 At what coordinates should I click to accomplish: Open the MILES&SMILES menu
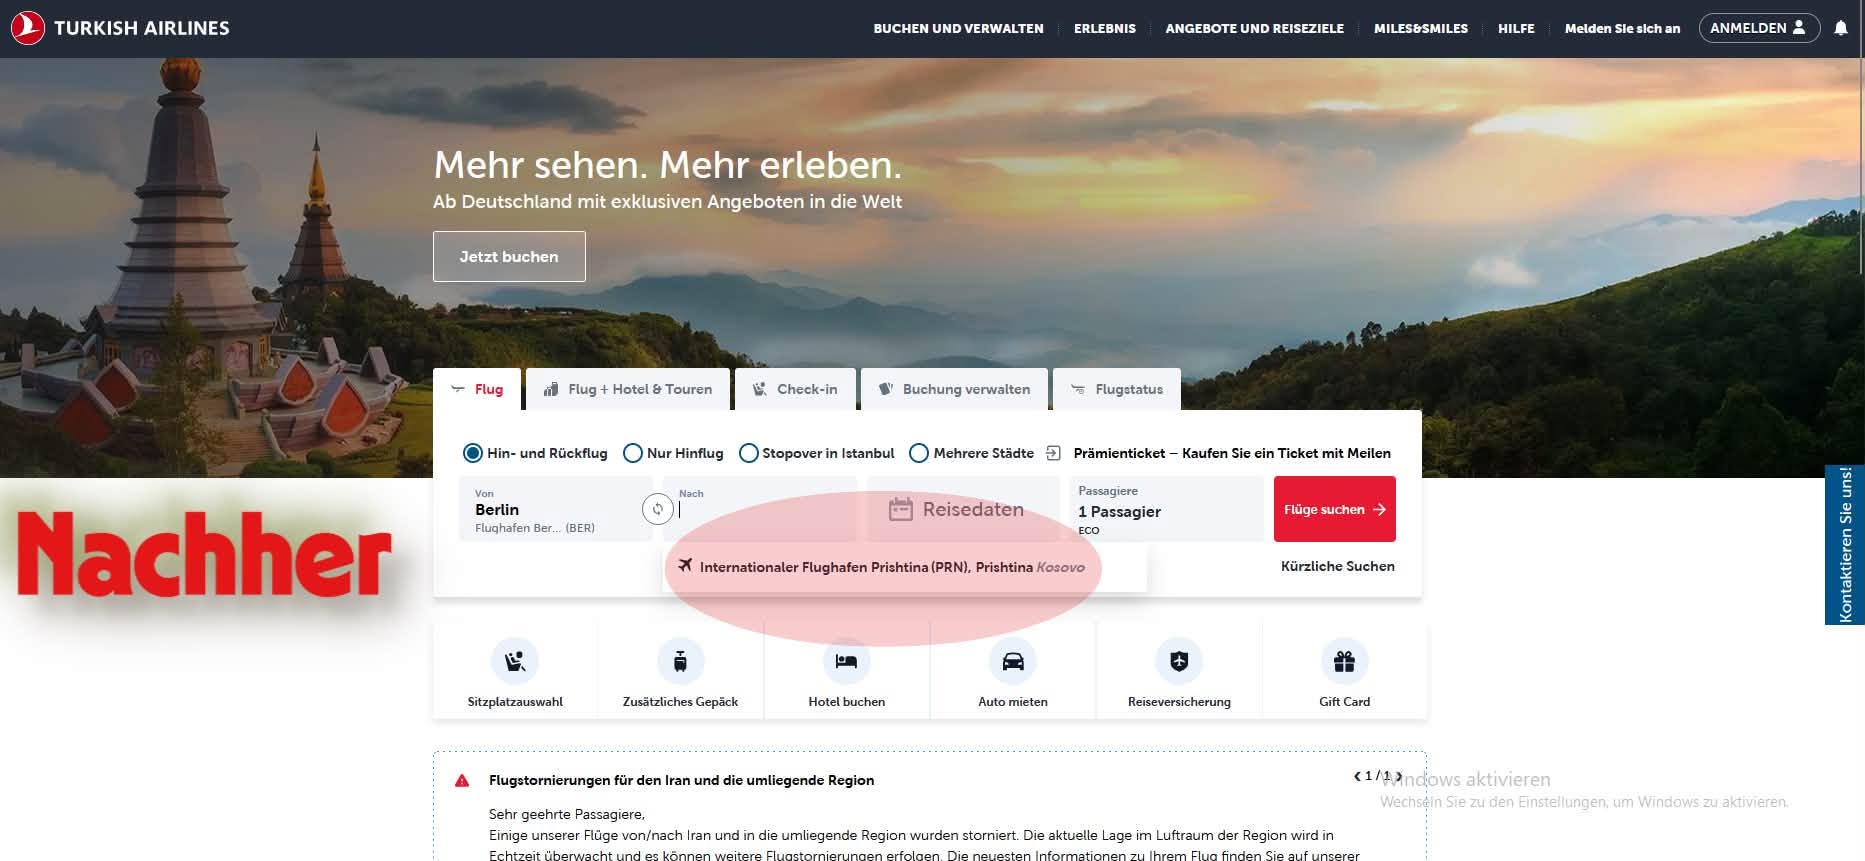click(1421, 28)
